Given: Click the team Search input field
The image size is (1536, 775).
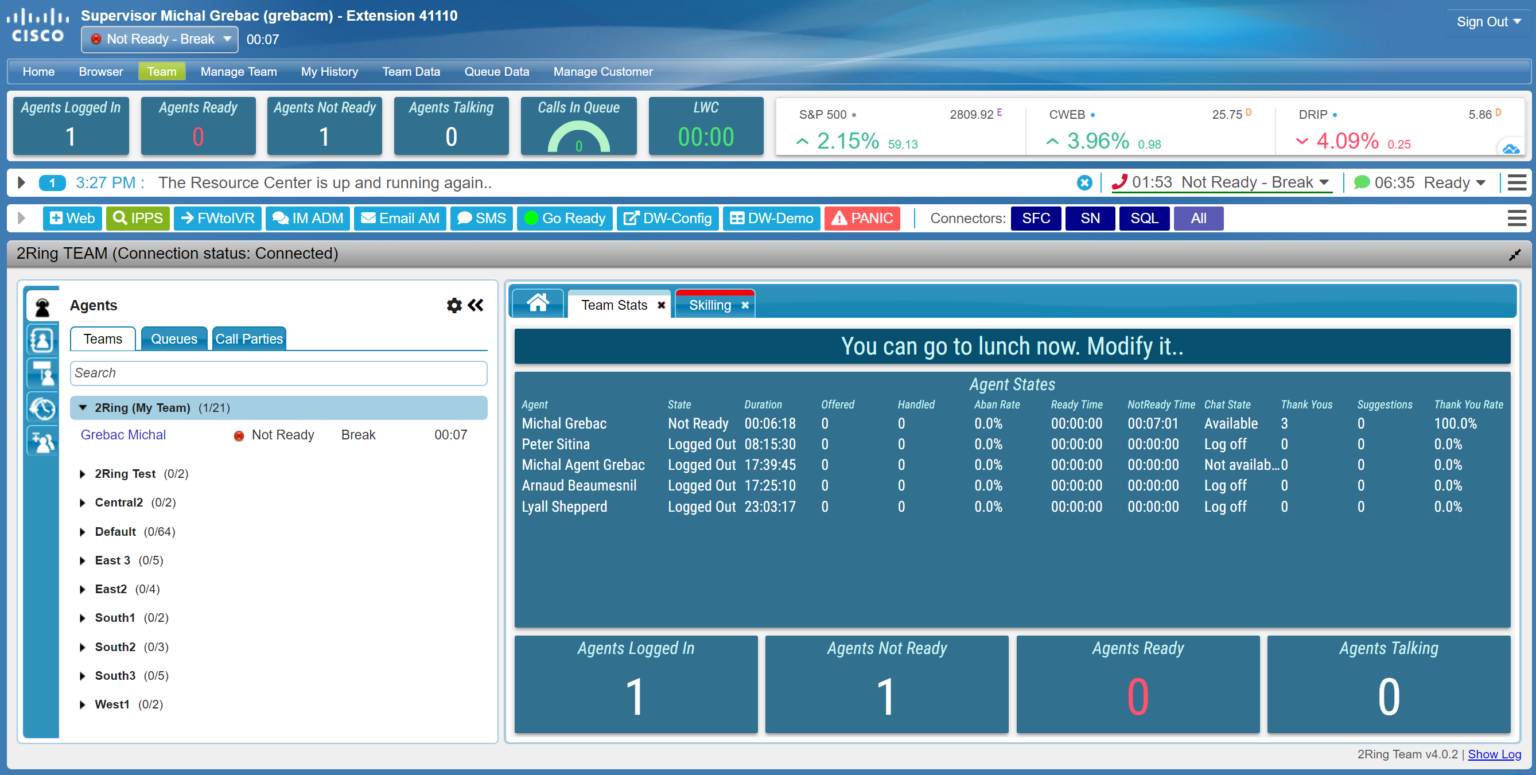Looking at the screenshot, I should [x=278, y=372].
